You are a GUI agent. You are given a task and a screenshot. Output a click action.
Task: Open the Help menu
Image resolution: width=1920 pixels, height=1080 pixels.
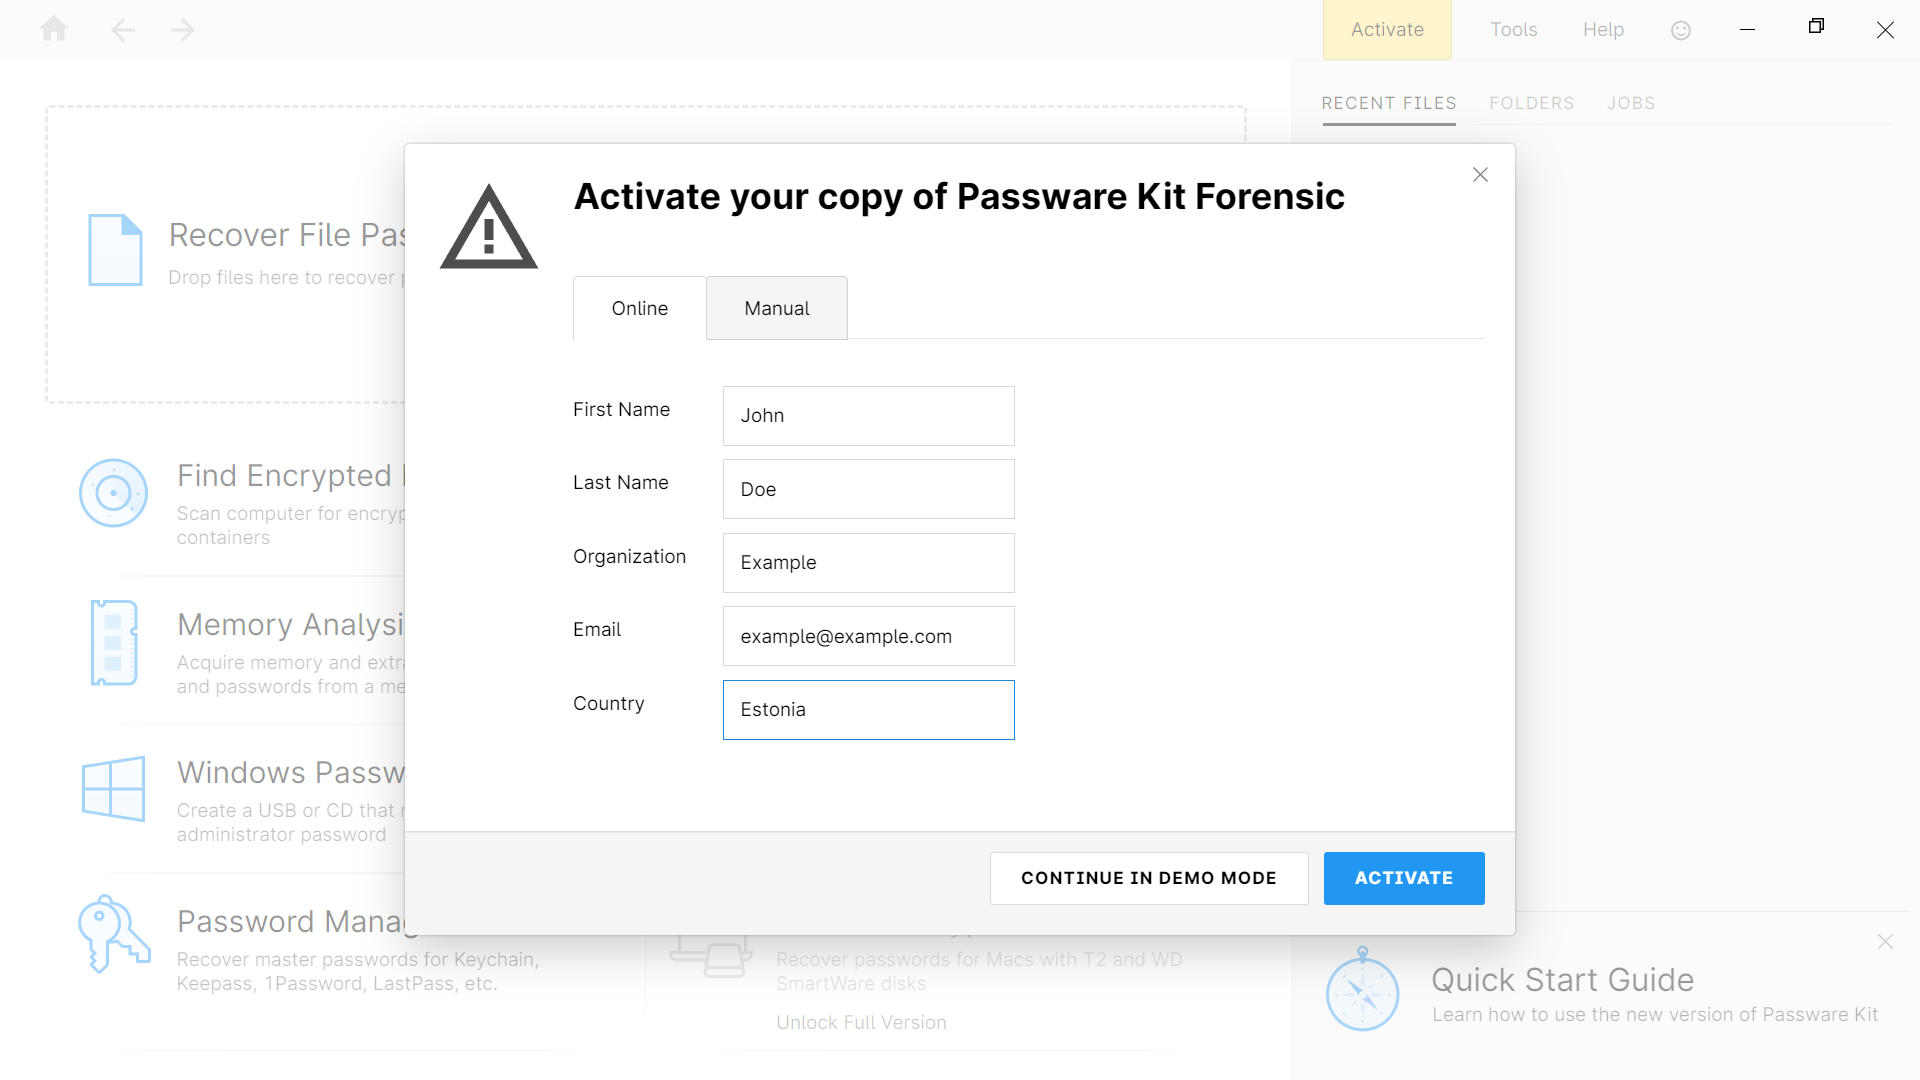coord(1603,29)
